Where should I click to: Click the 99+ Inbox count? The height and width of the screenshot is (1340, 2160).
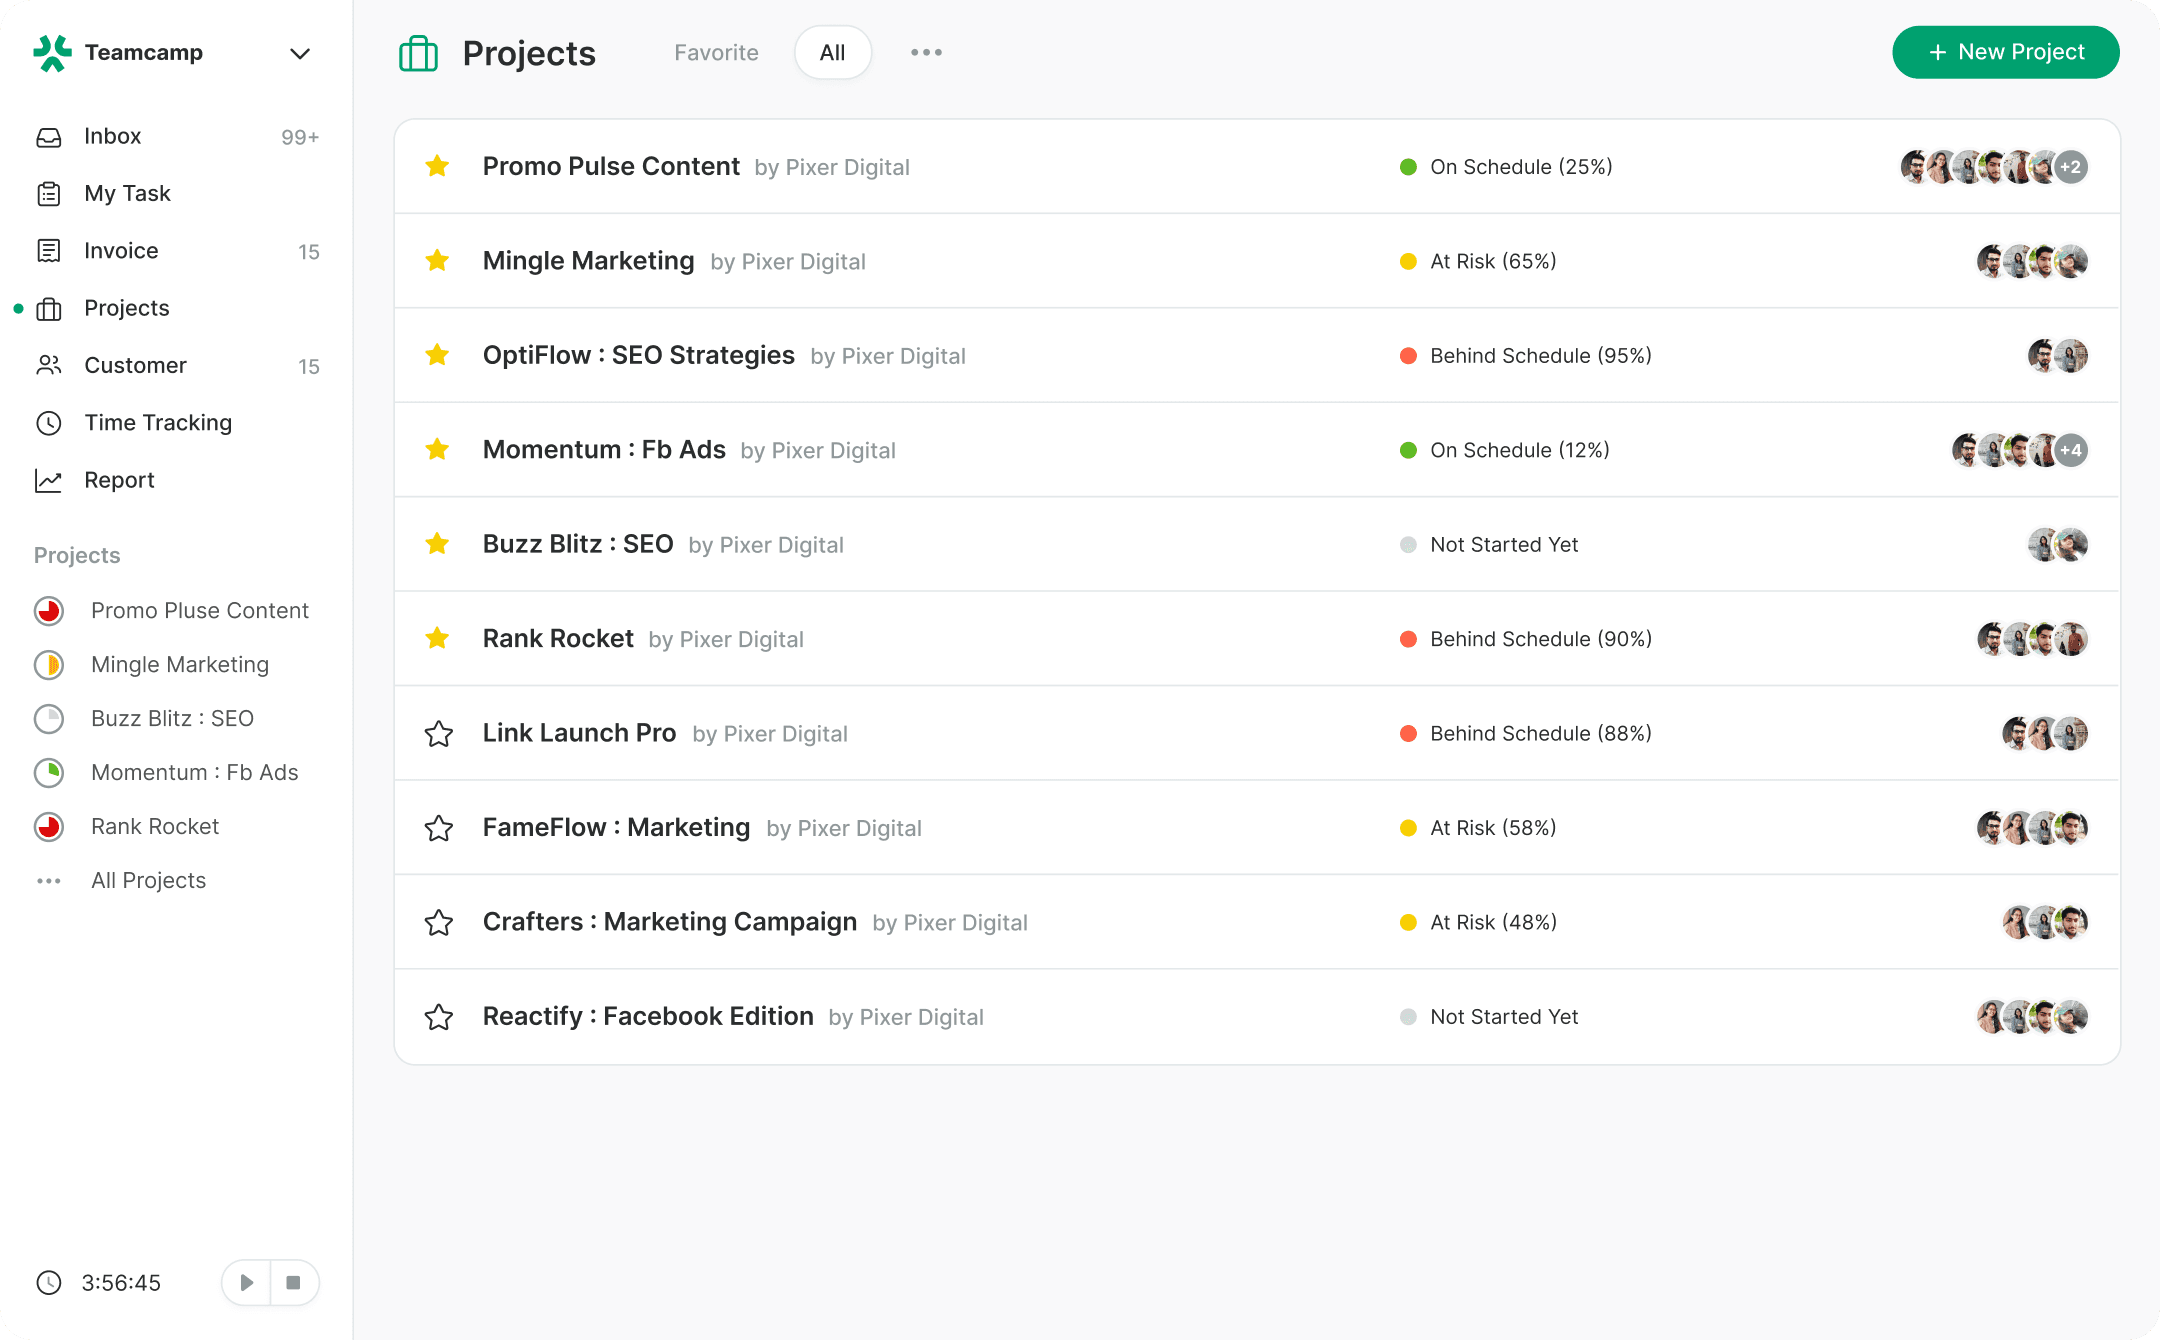300,138
